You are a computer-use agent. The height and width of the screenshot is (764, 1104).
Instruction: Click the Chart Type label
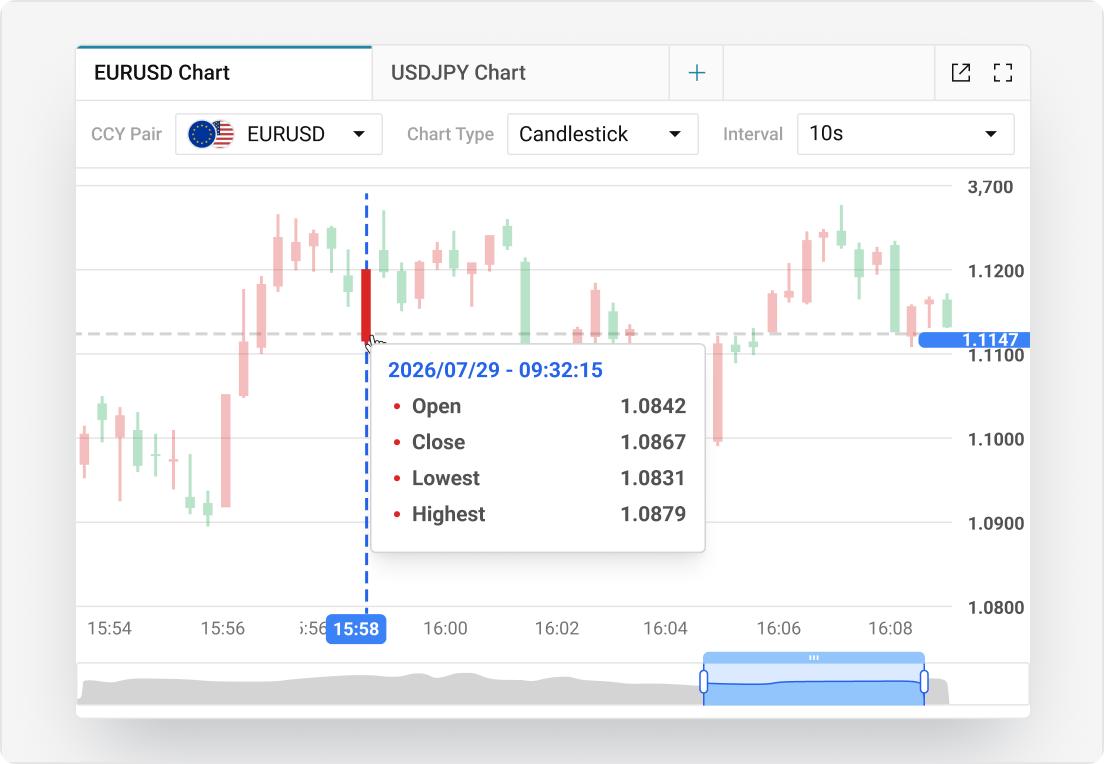coord(451,134)
